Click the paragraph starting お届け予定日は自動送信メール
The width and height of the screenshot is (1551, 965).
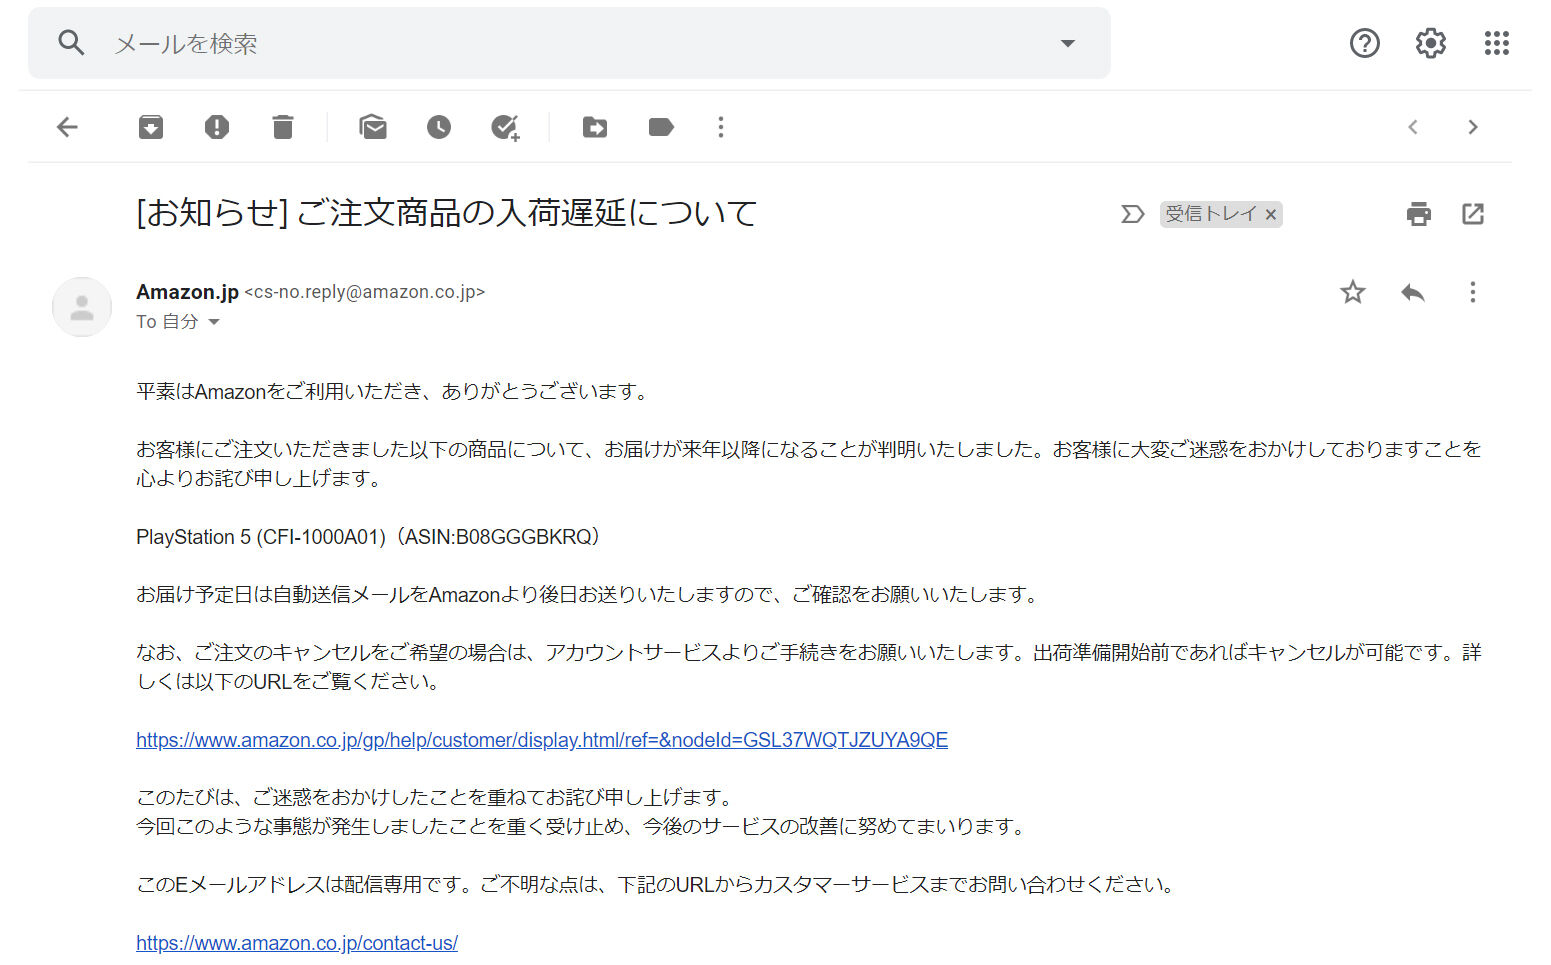coord(590,595)
